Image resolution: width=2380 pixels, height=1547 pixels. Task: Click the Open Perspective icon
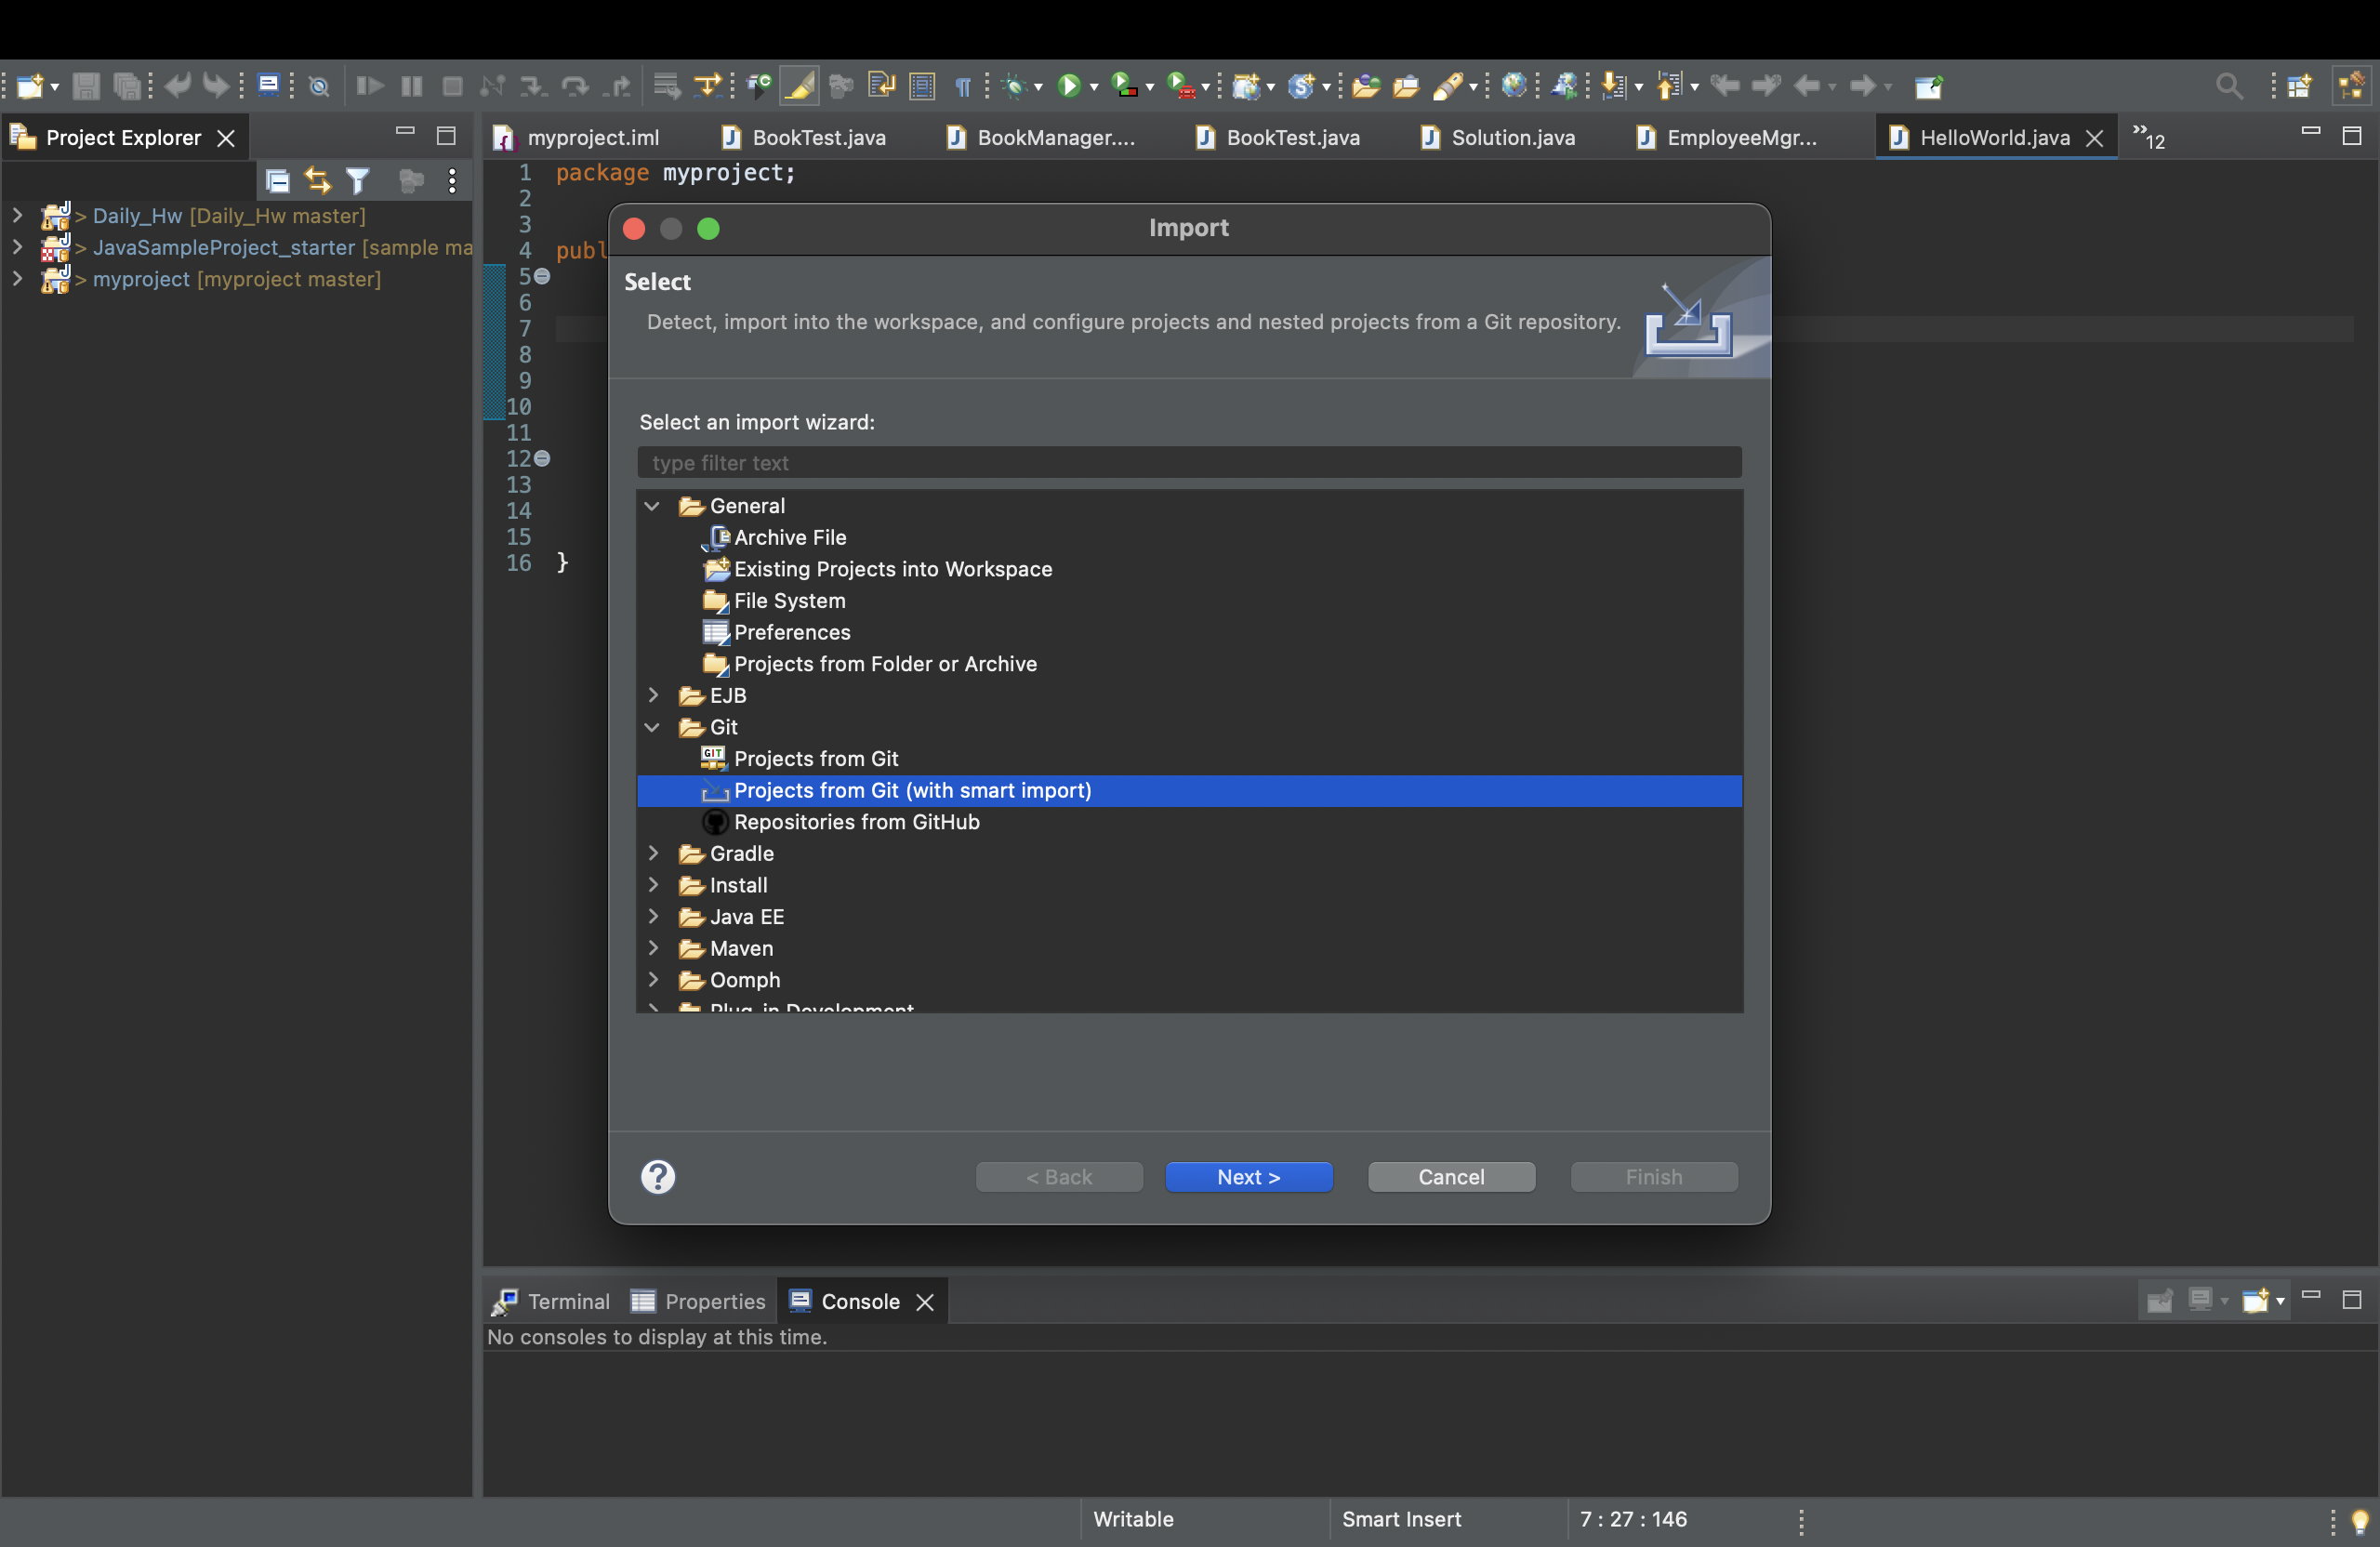coord(2299,86)
